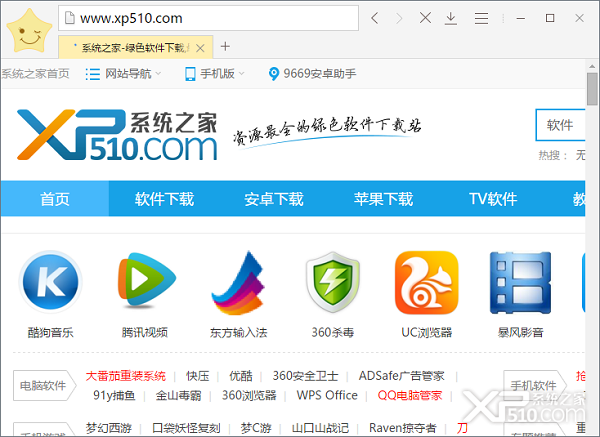Expand the 手机版 dropdown arrow
Screen dimensions: 600x437
click(x=241, y=73)
